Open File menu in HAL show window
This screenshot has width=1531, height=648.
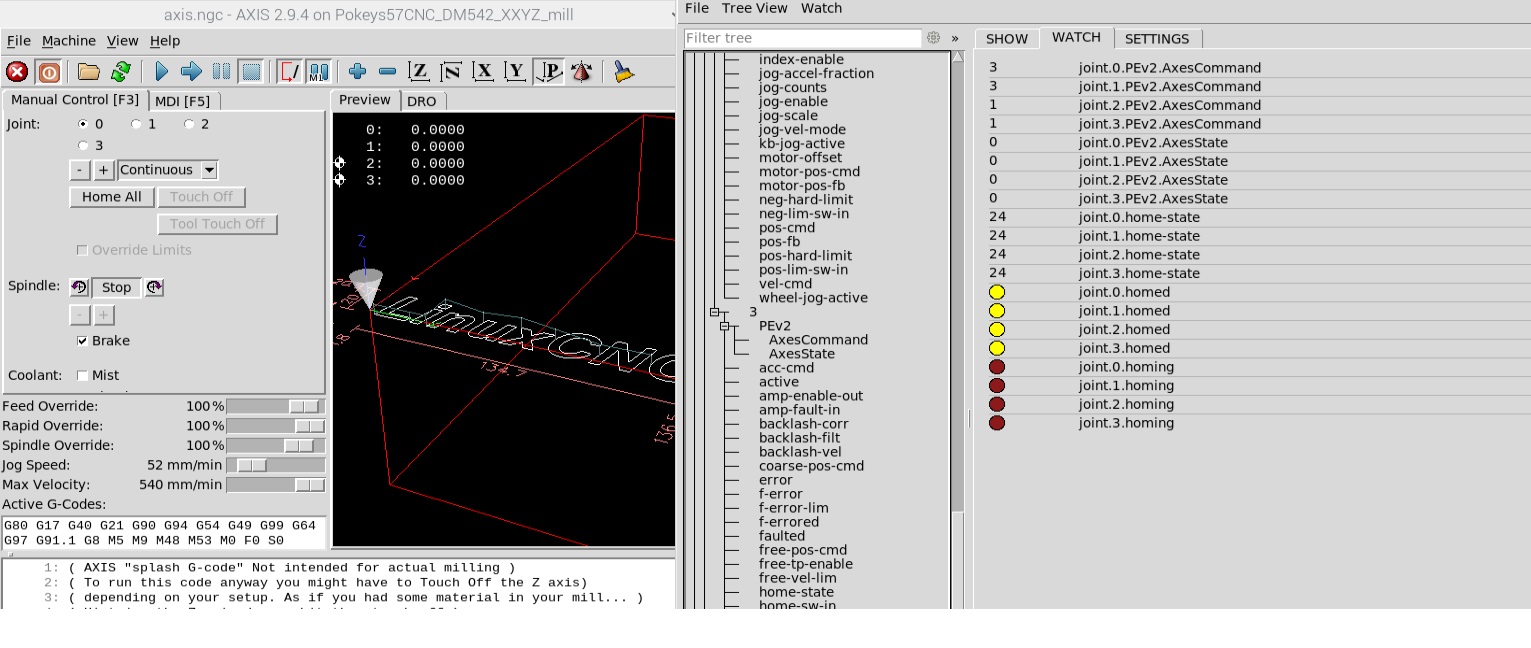point(697,8)
